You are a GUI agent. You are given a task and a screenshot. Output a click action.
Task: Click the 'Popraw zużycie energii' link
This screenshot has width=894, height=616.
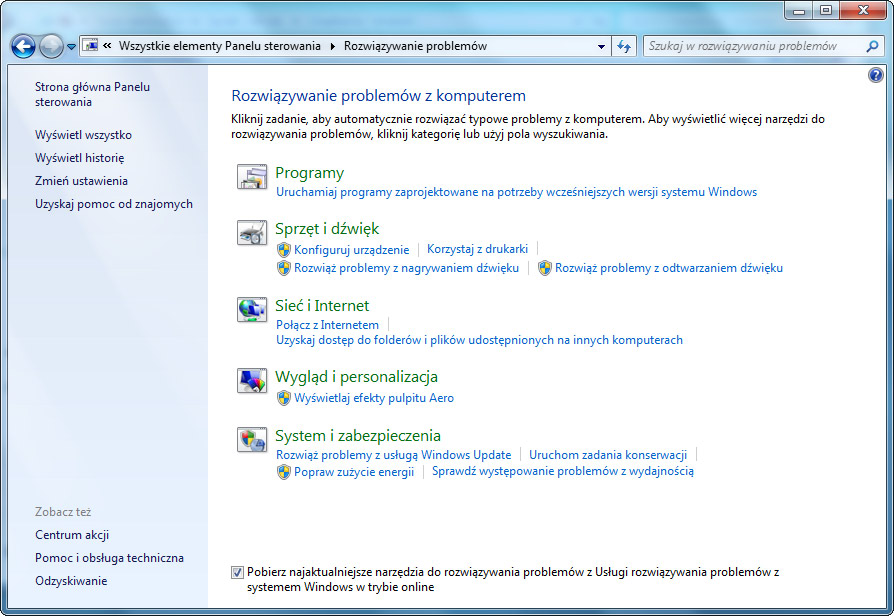pos(354,472)
